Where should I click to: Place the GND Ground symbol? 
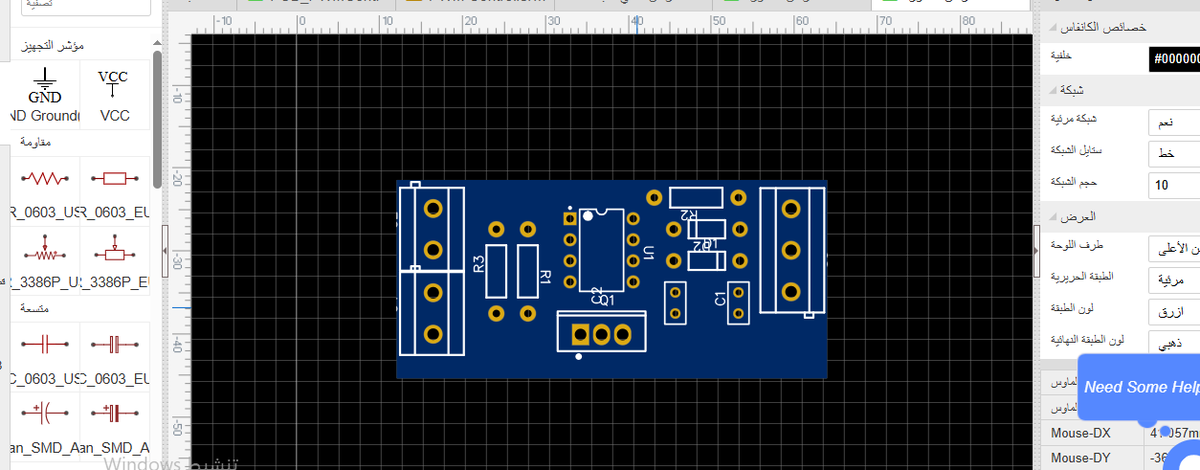click(45, 95)
